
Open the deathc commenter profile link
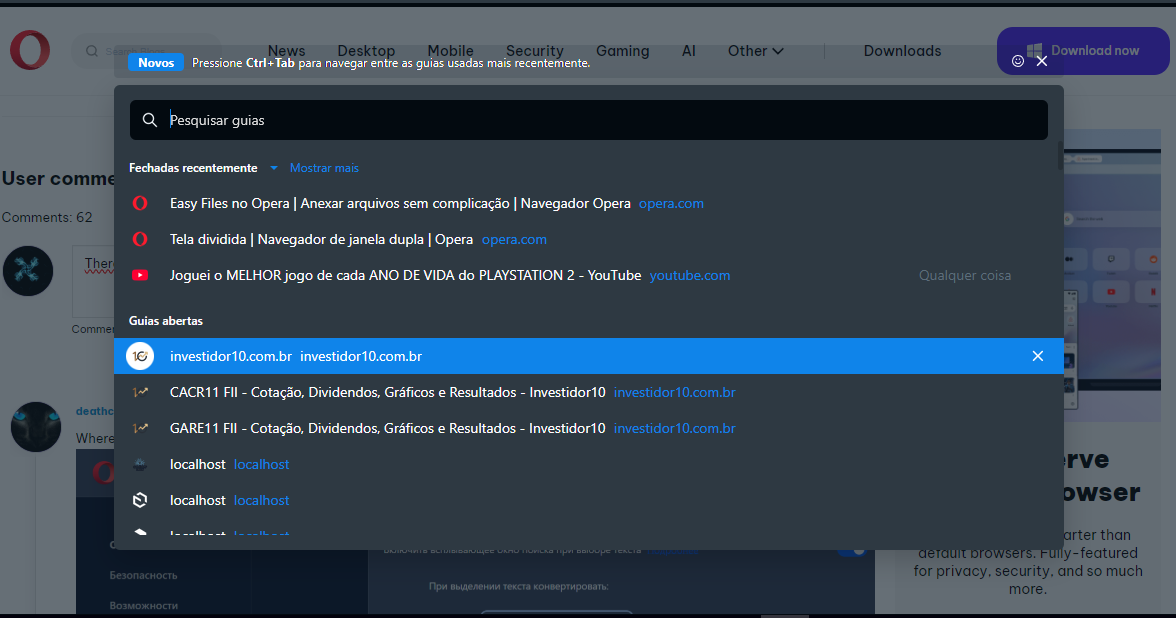click(94, 411)
